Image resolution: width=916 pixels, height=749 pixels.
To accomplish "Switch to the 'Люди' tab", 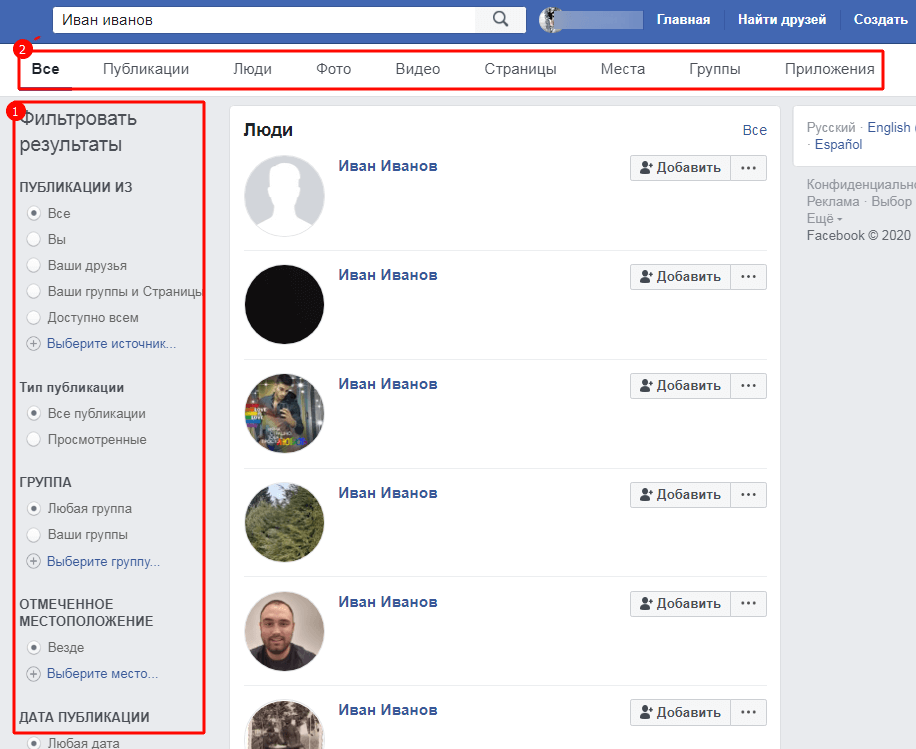I will click(252, 69).
